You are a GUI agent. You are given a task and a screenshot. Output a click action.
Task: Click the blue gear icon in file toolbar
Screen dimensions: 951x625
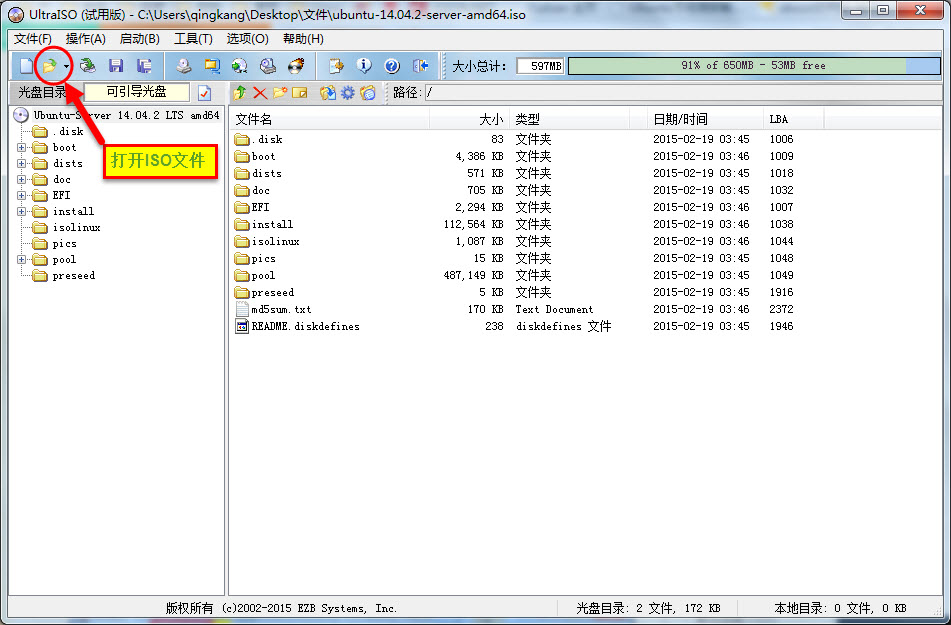coord(348,93)
